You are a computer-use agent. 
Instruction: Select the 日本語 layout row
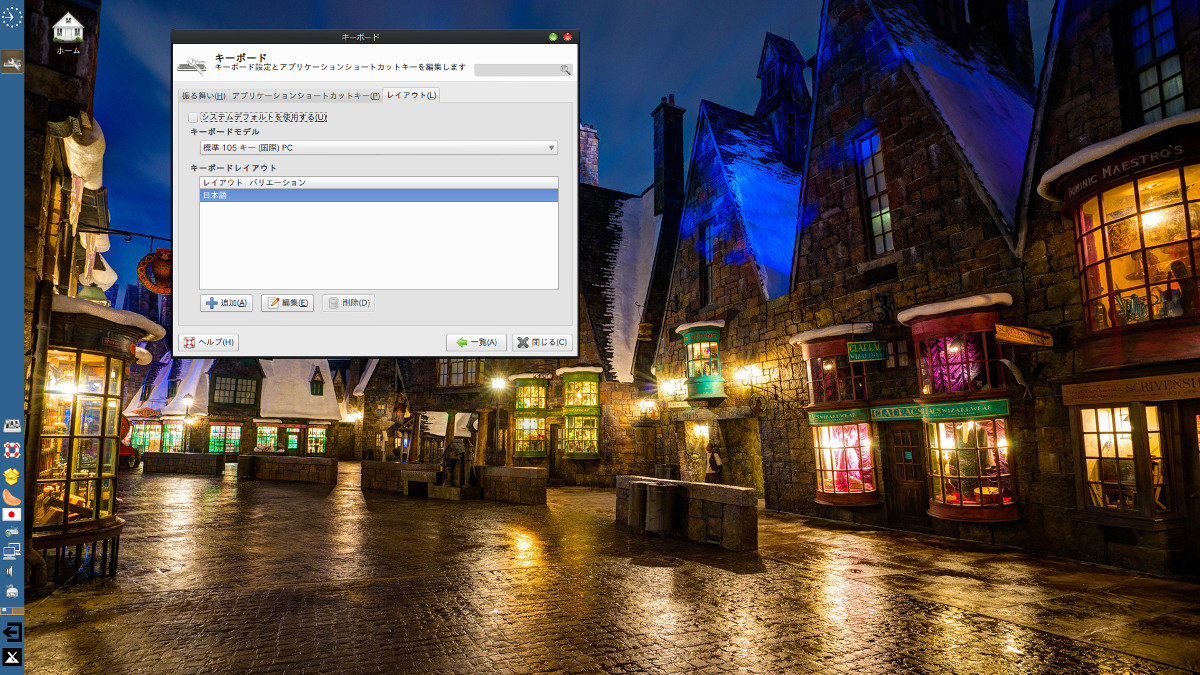(x=379, y=196)
